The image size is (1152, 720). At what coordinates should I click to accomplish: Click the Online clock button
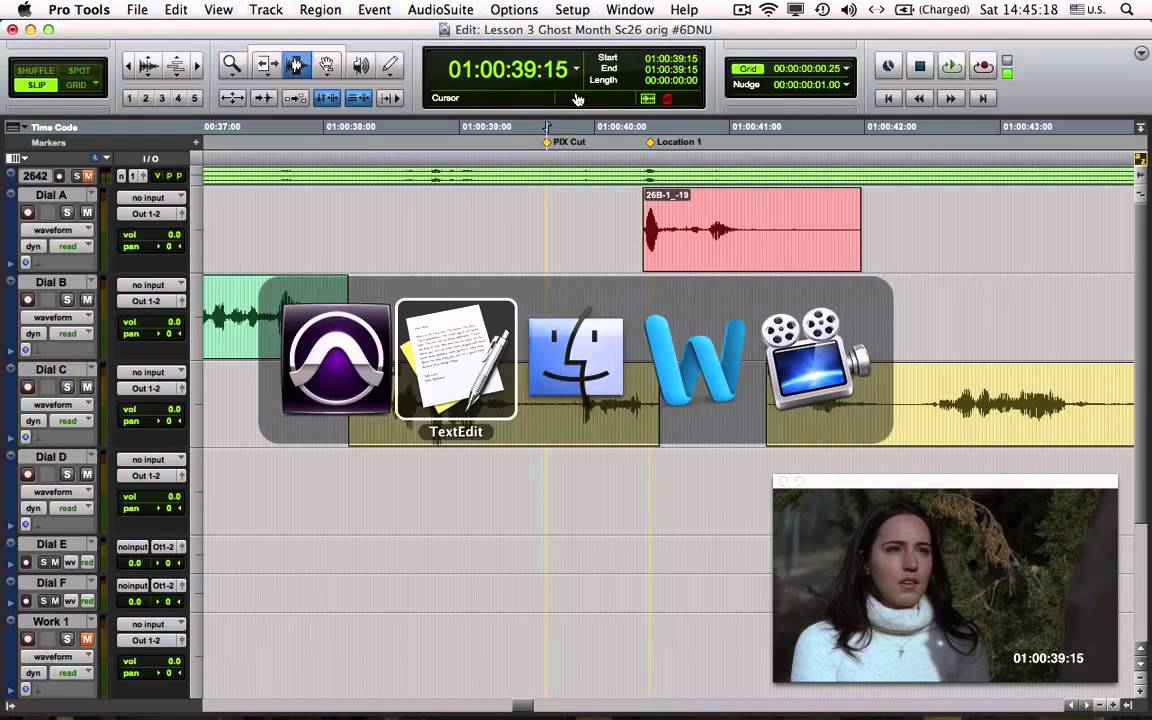click(888, 66)
